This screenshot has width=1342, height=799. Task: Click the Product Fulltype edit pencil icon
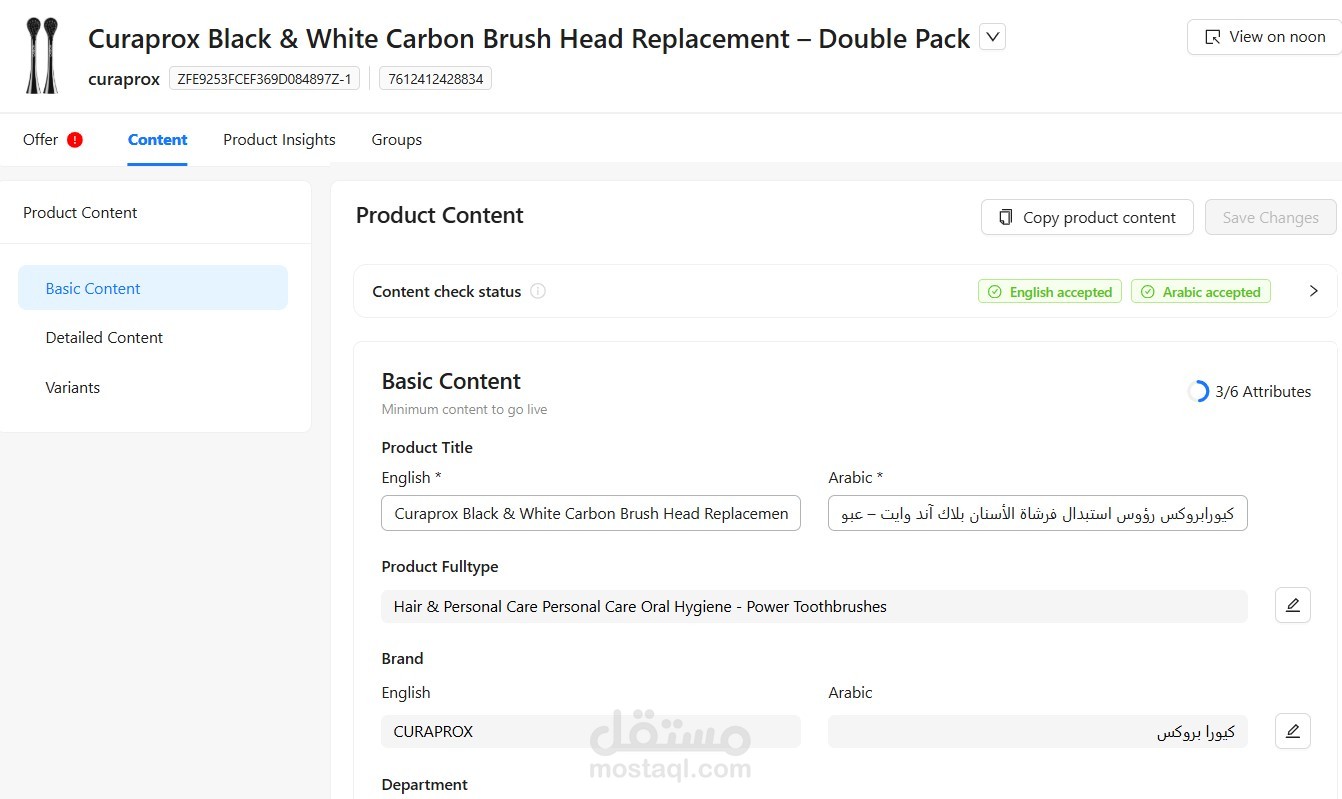[x=1292, y=605]
